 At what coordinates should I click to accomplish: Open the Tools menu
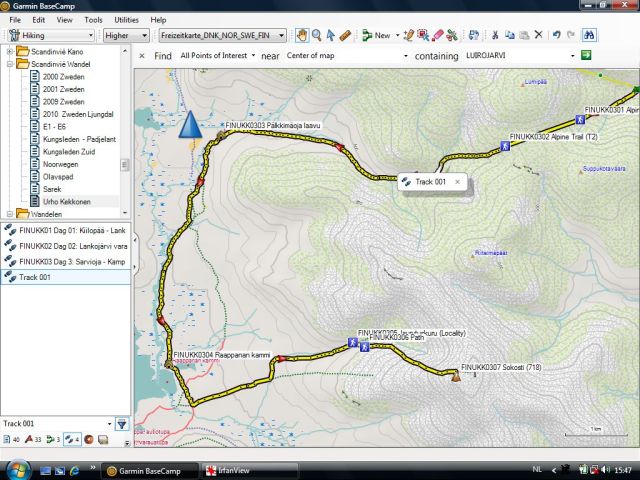tap(93, 20)
